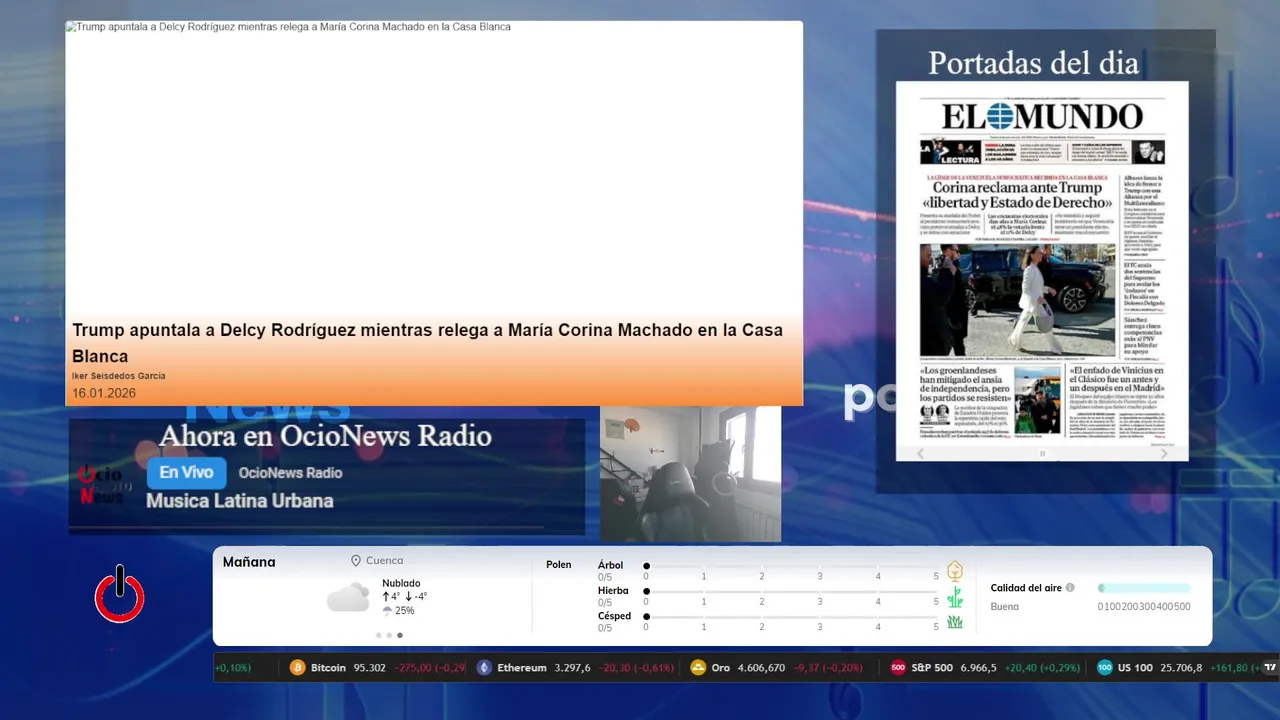Click the En Vivo live button
The image size is (1280, 720).
pyautogui.click(x=186, y=472)
